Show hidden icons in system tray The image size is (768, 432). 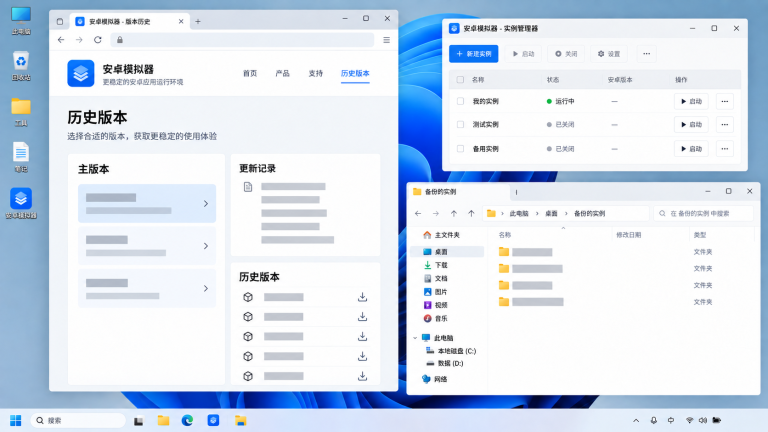(x=636, y=420)
